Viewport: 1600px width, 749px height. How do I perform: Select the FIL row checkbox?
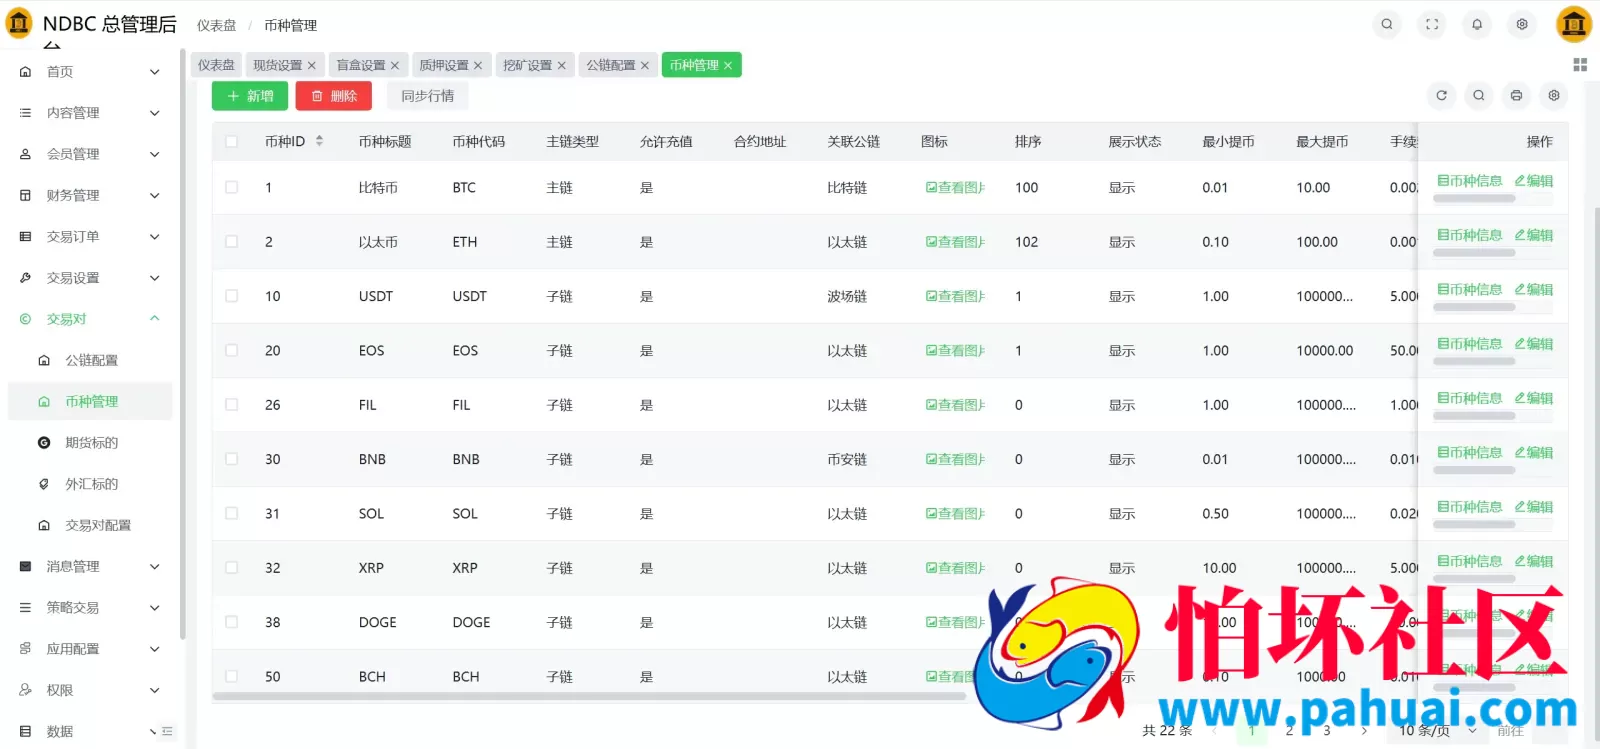[x=232, y=404]
